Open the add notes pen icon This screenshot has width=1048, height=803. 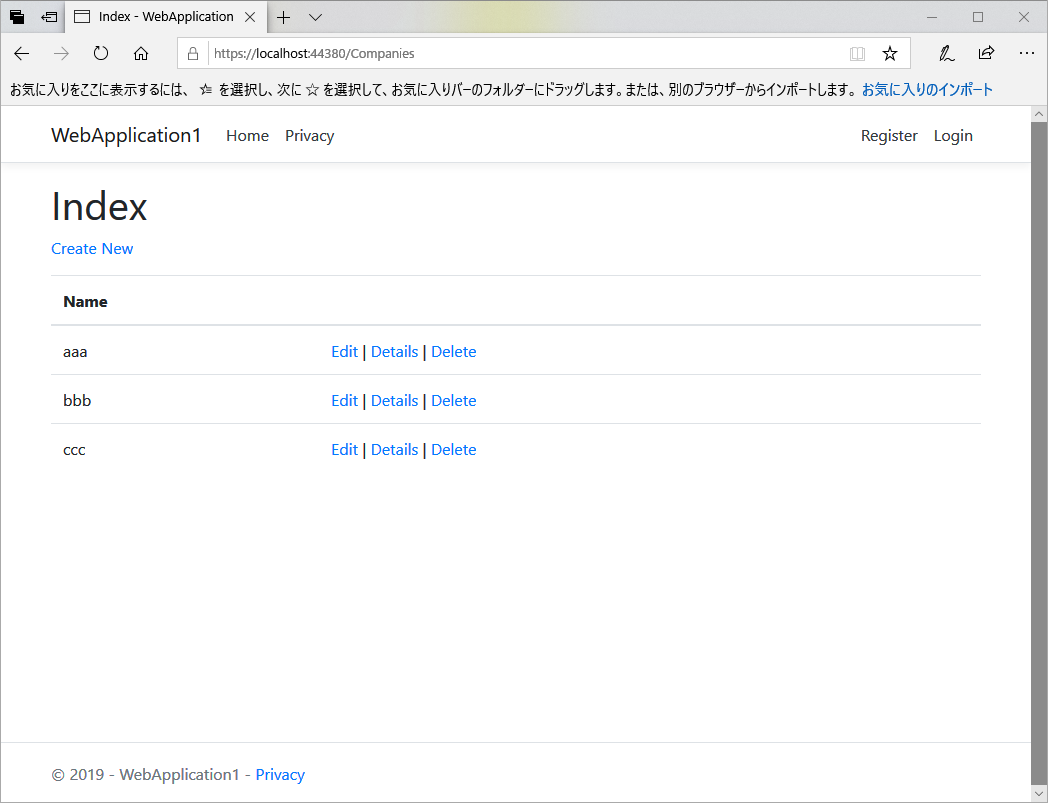(x=946, y=53)
